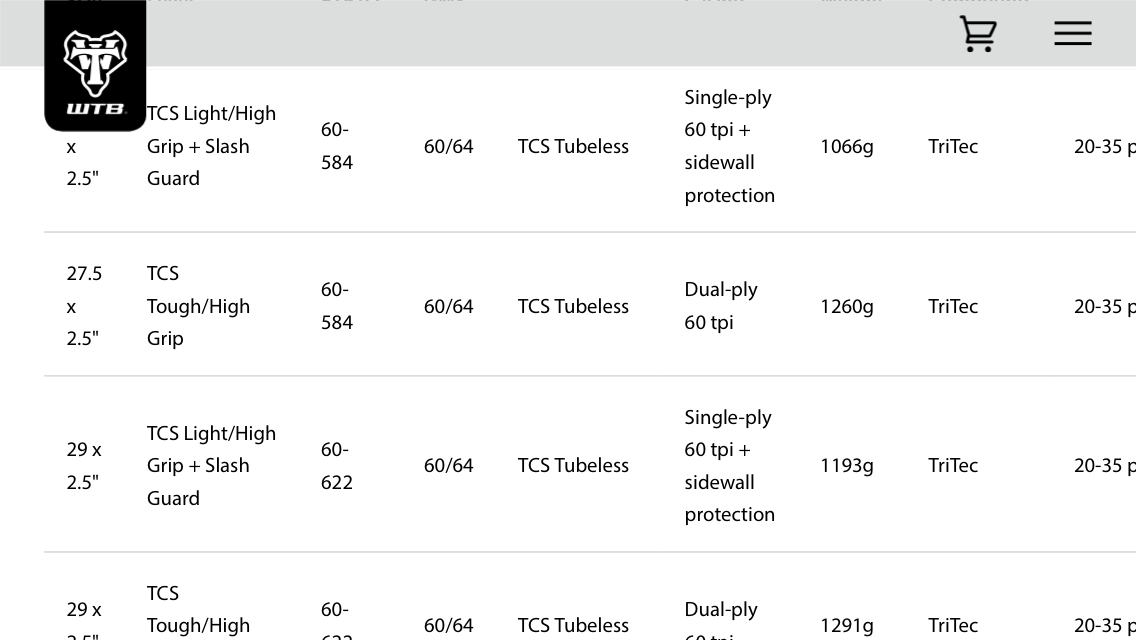This screenshot has height=640, width=1136.
Task: Click "TCS Tubeless" in the 1260g row
Action: click(573, 306)
